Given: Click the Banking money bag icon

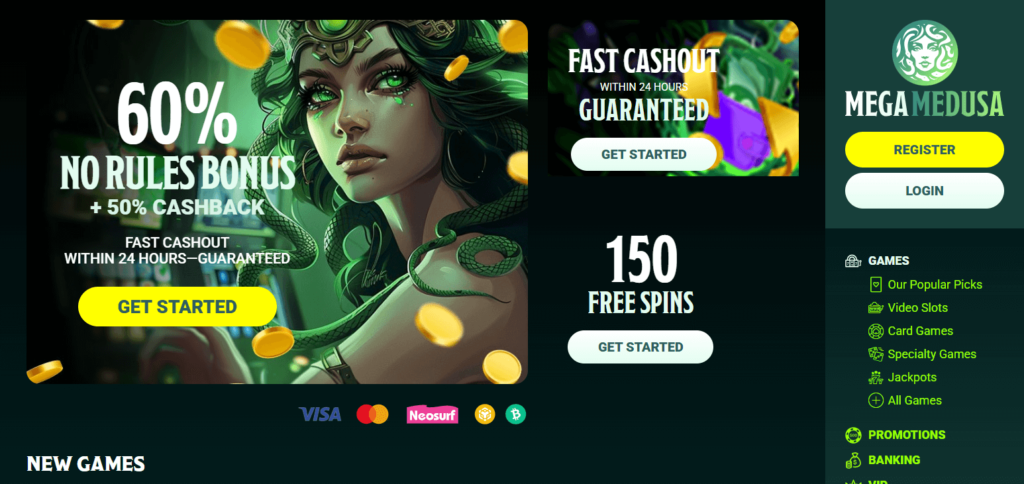Looking at the screenshot, I should [x=853, y=460].
